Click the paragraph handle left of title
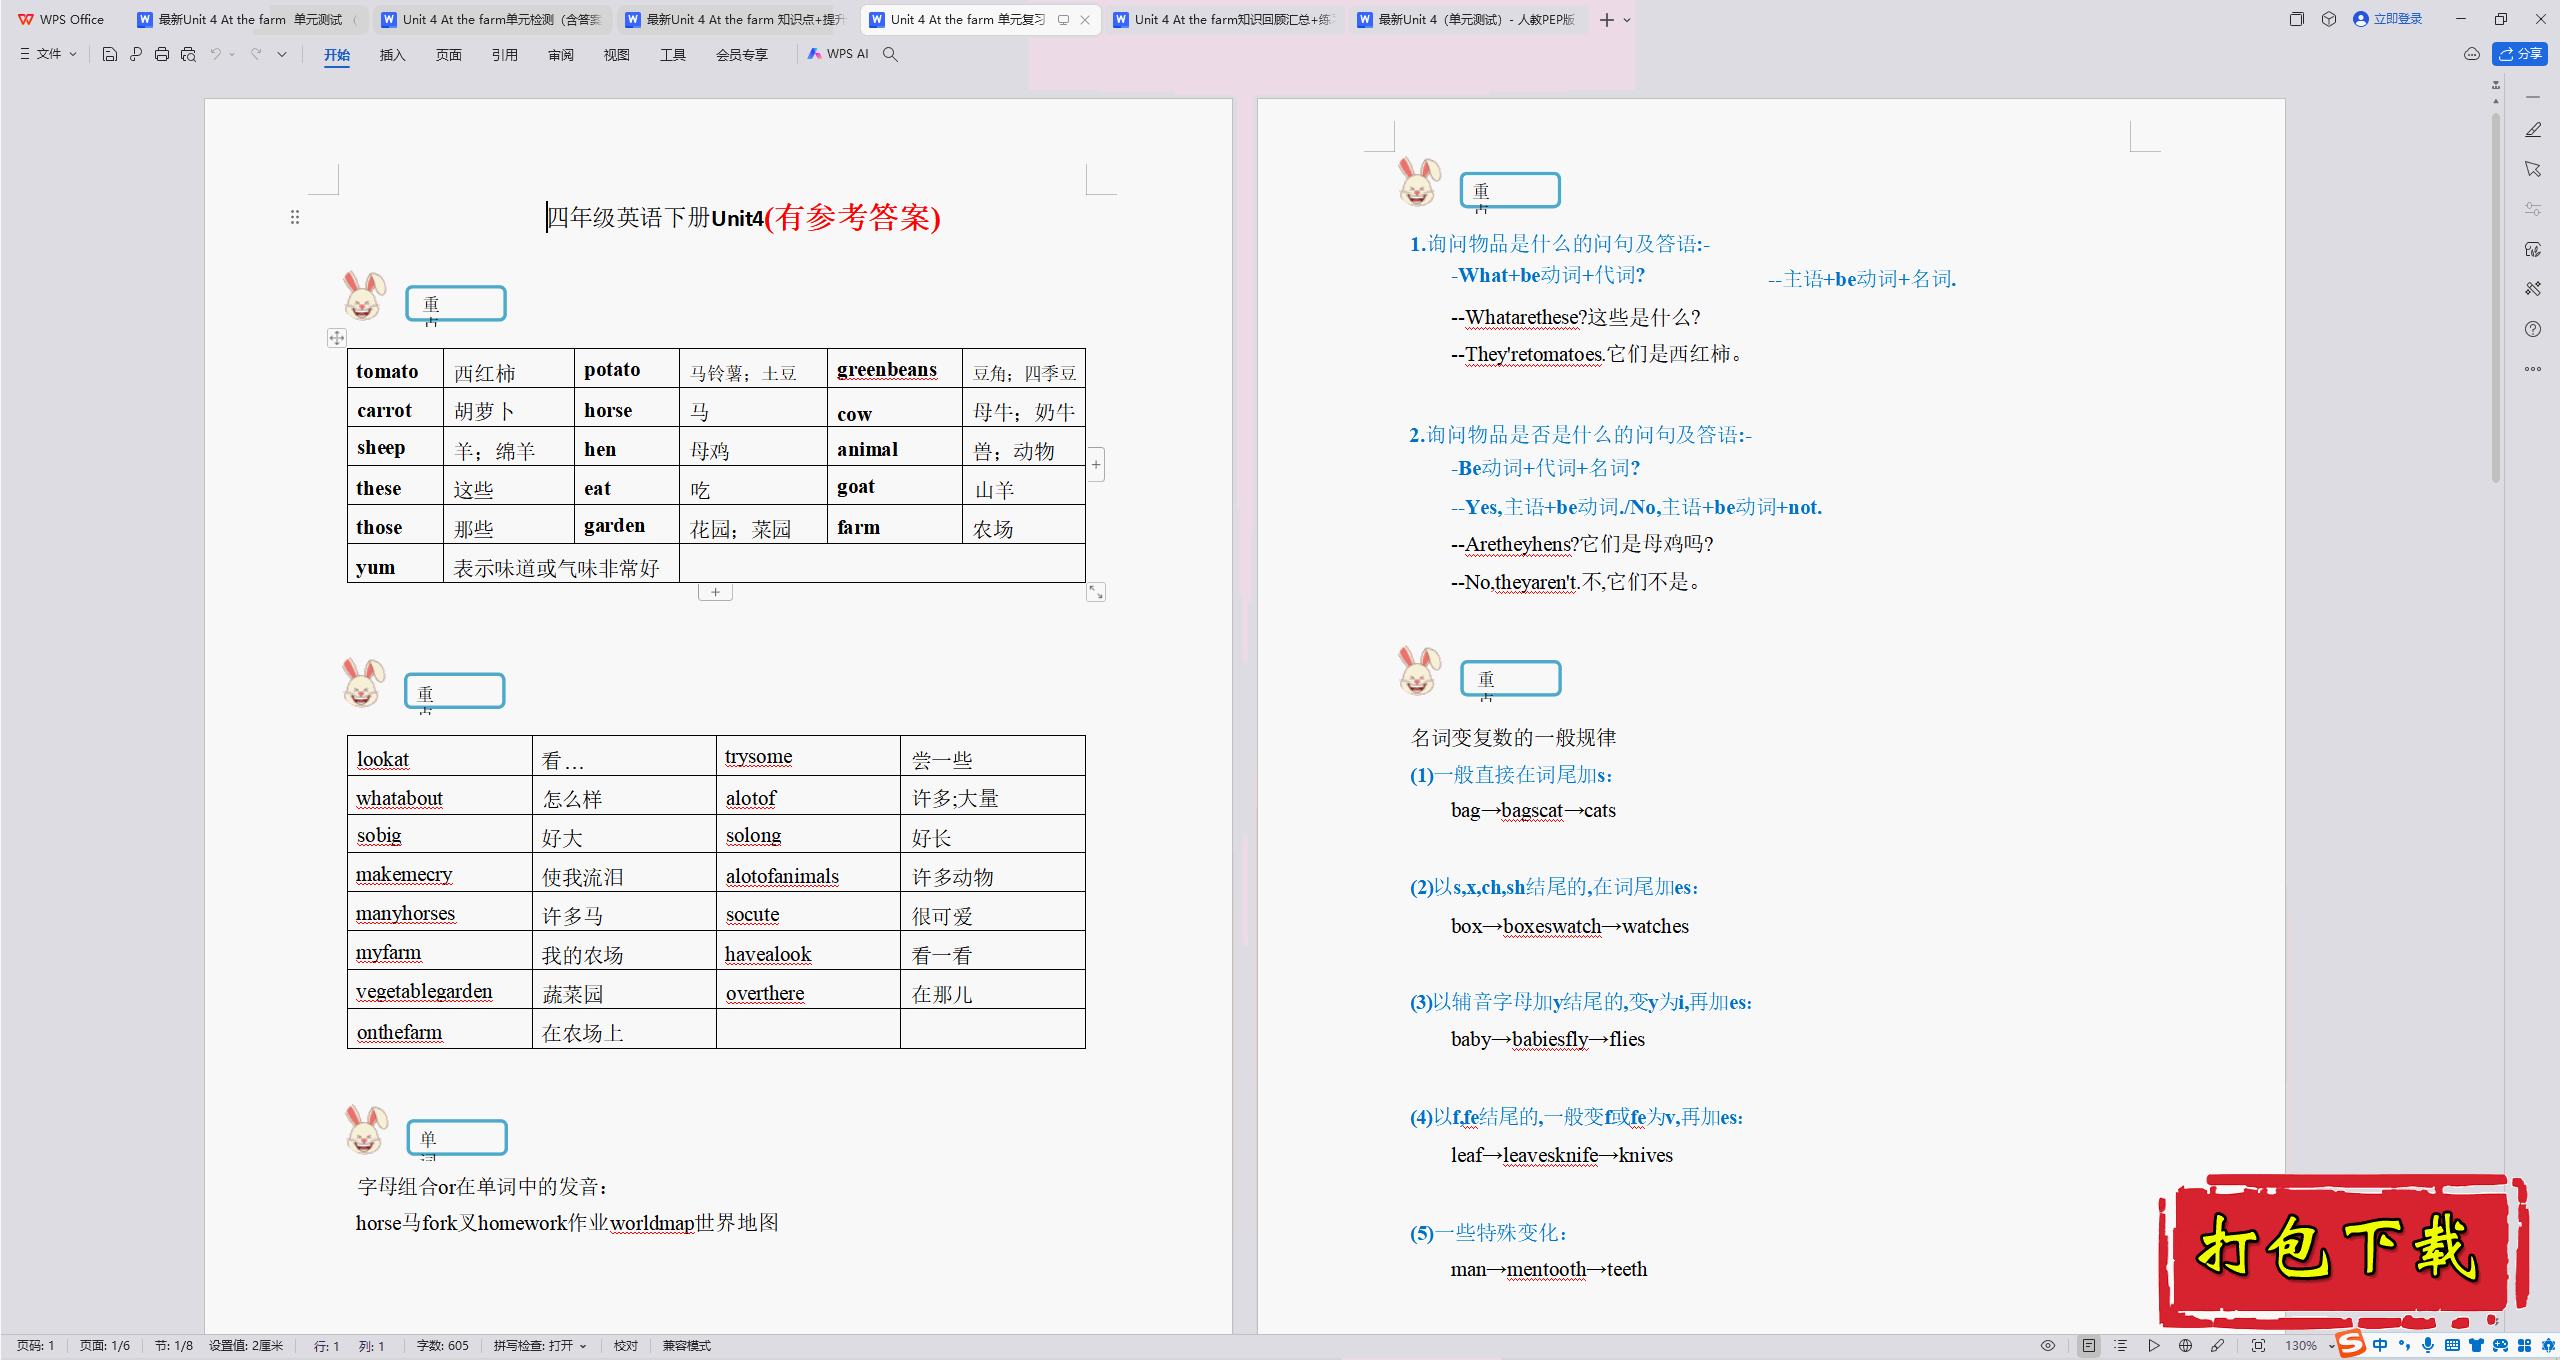This screenshot has width=2560, height=1360. click(x=295, y=217)
